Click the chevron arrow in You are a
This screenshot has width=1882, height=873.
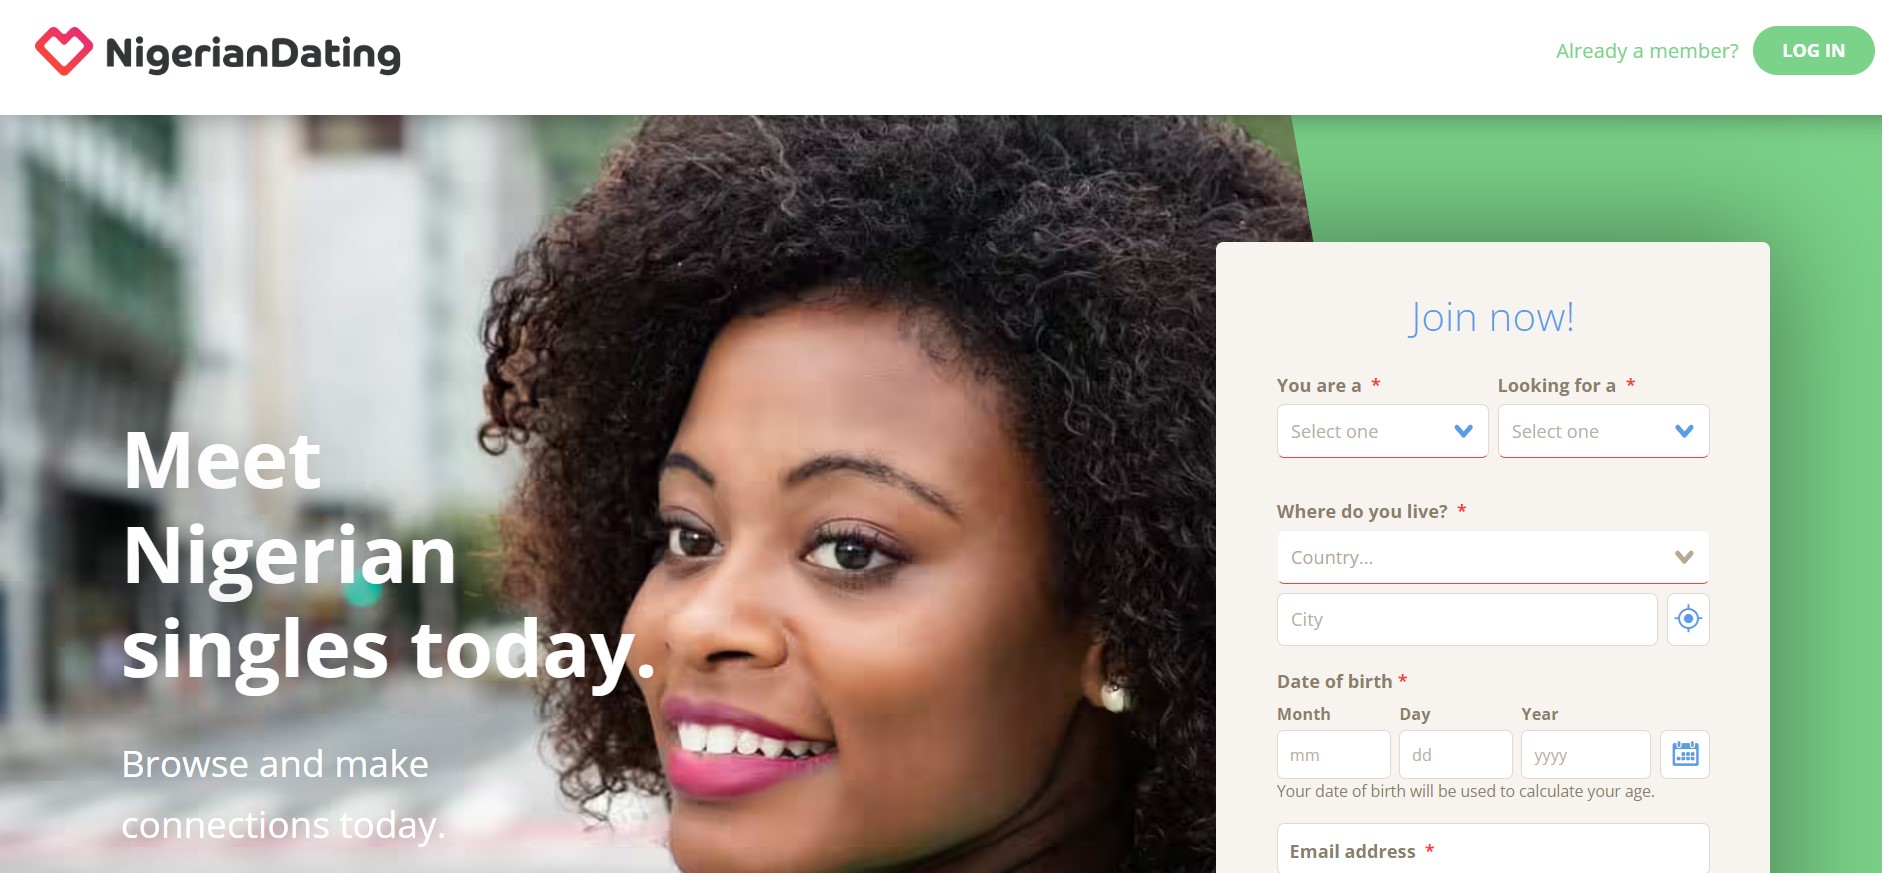coord(1463,431)
